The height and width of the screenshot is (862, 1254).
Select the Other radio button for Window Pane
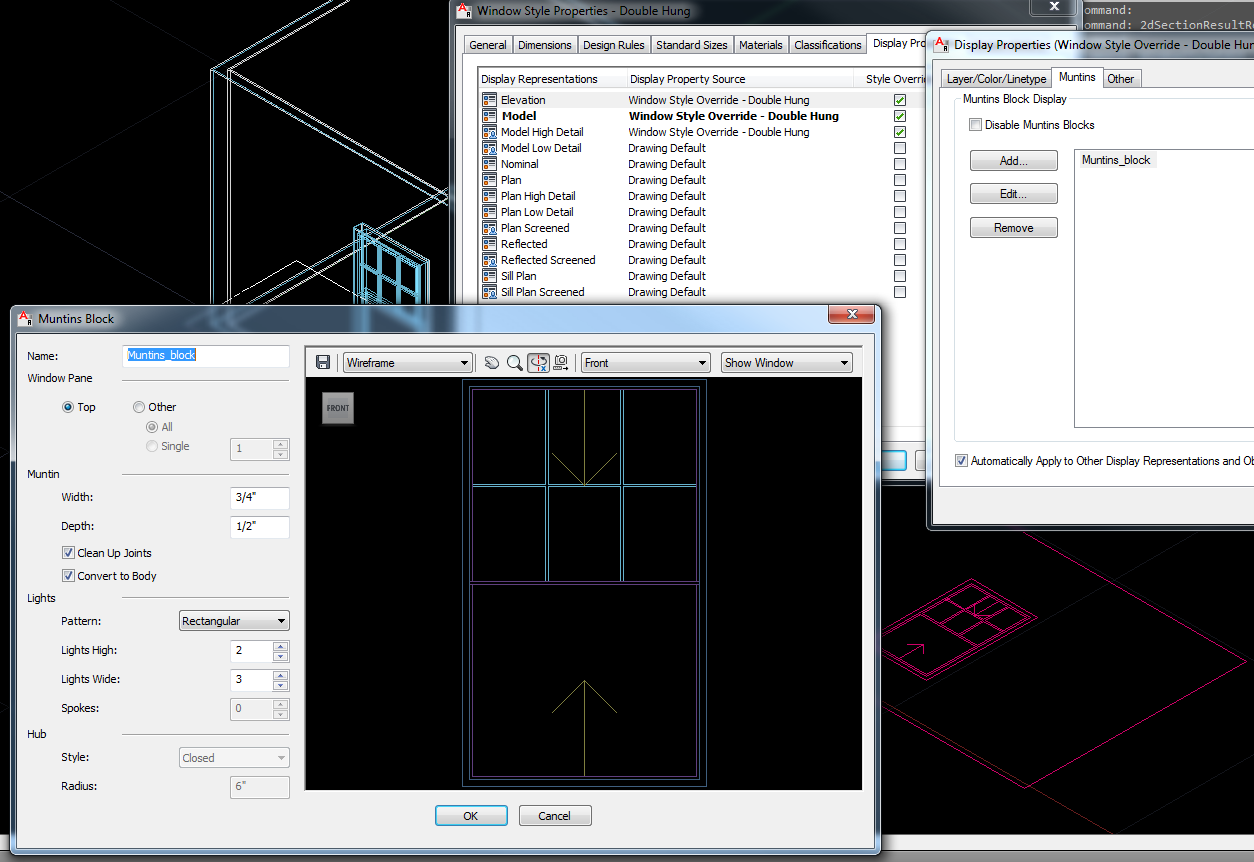138,406
